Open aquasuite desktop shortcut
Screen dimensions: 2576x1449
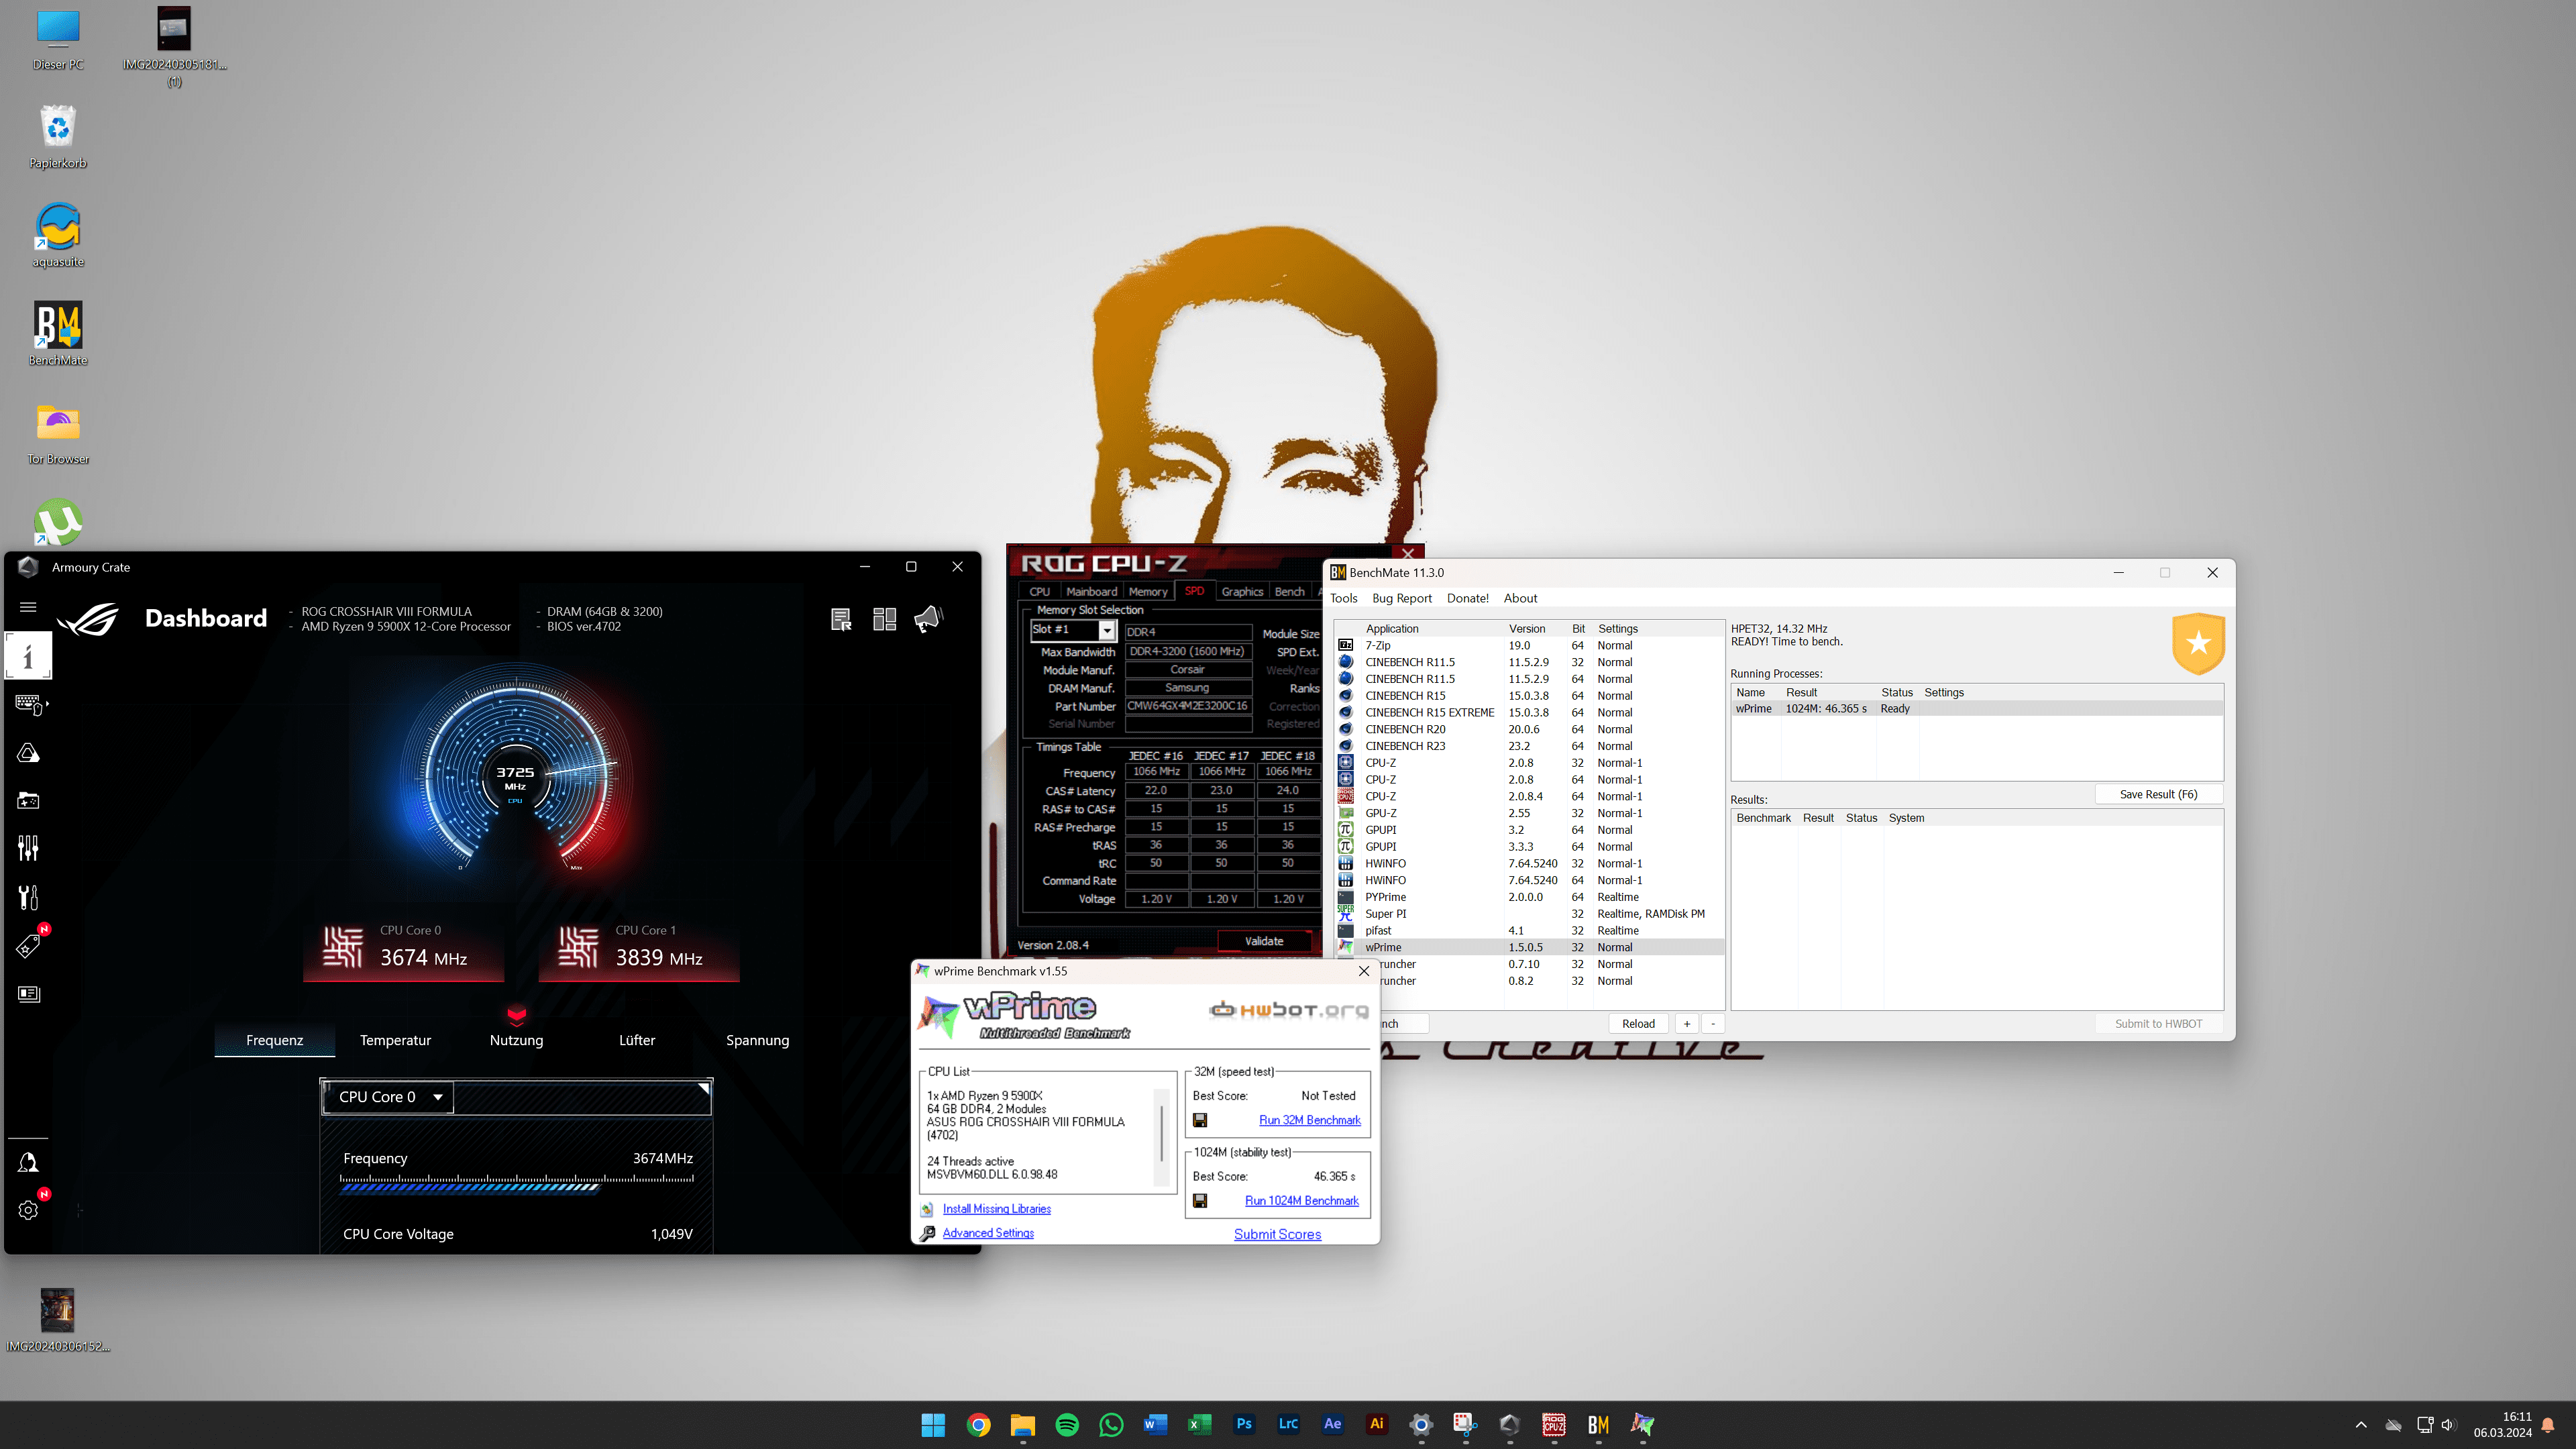point(58,235)
